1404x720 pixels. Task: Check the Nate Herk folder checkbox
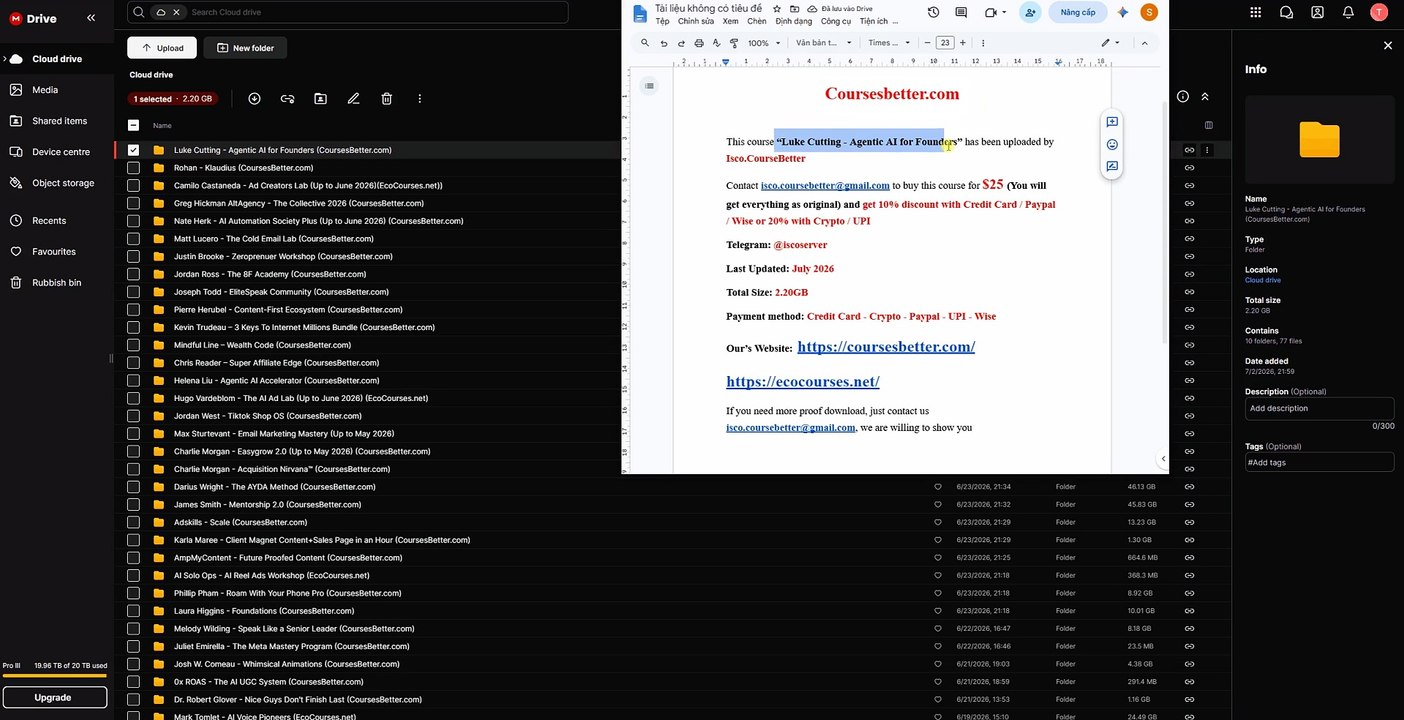[x=133, y=221]
